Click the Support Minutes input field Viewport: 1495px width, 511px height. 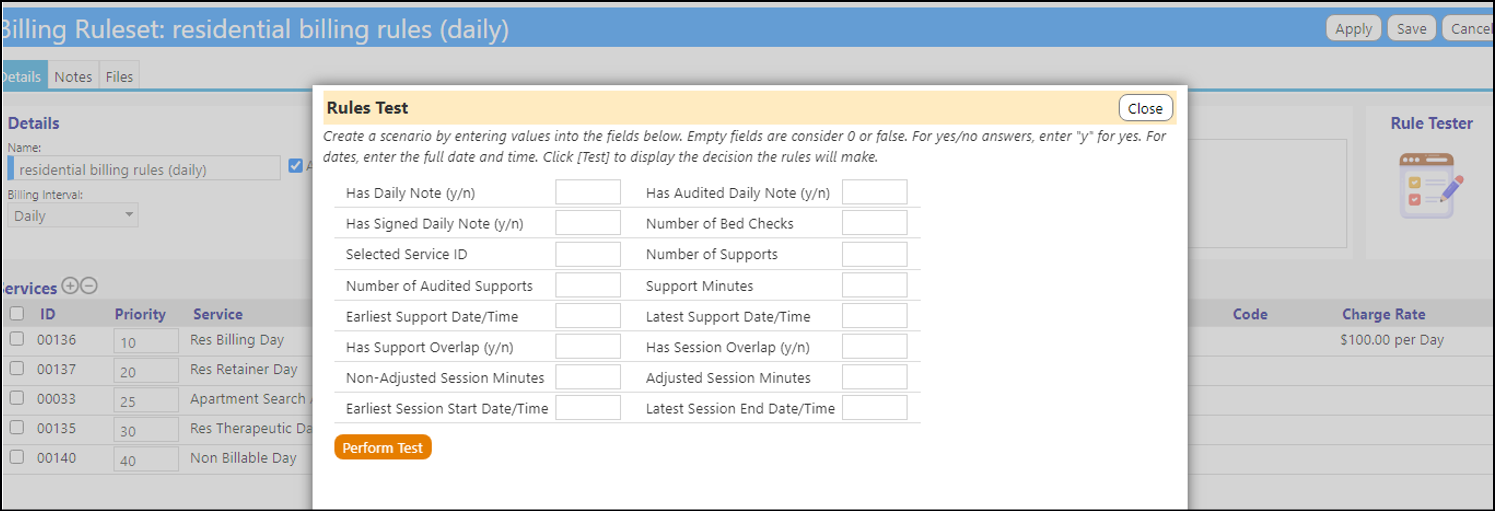(x=875, y=285)
